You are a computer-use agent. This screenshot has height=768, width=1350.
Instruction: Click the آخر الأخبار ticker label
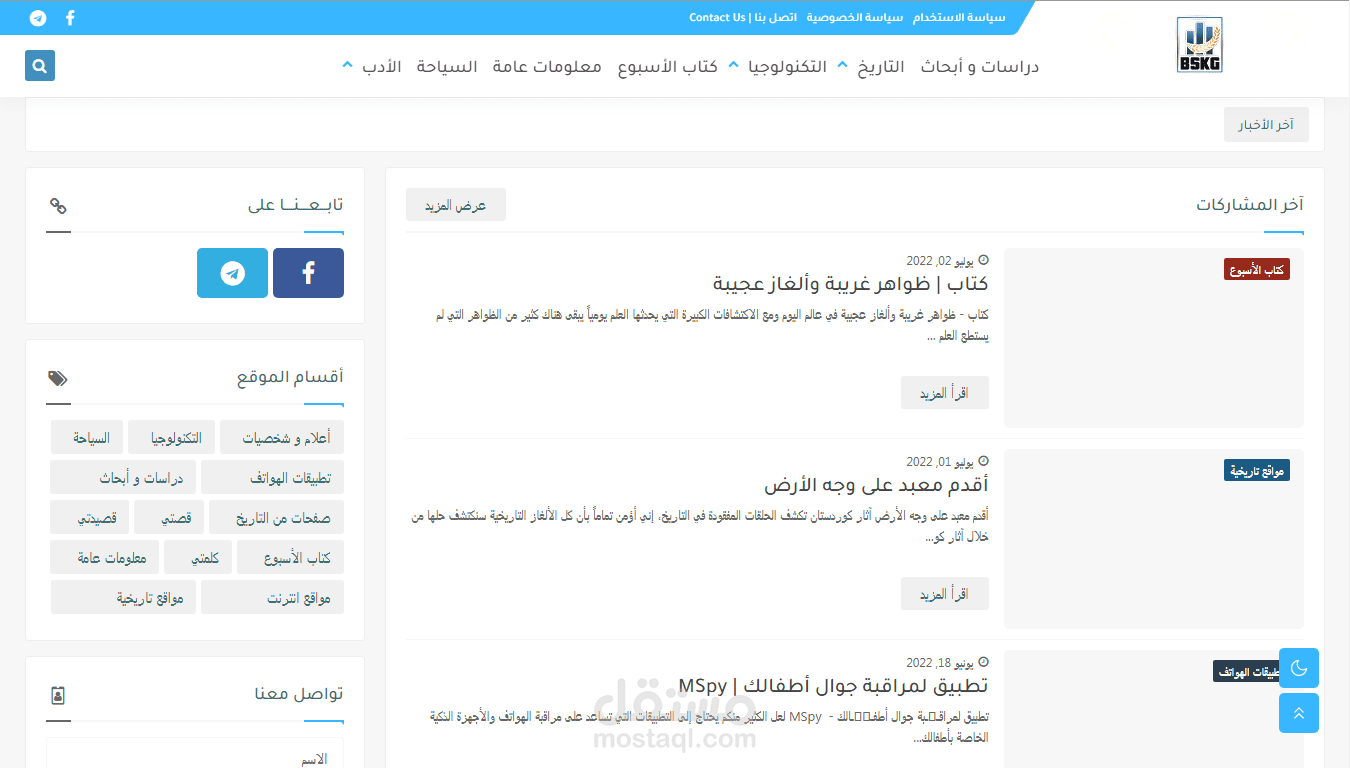point(1266,125)
